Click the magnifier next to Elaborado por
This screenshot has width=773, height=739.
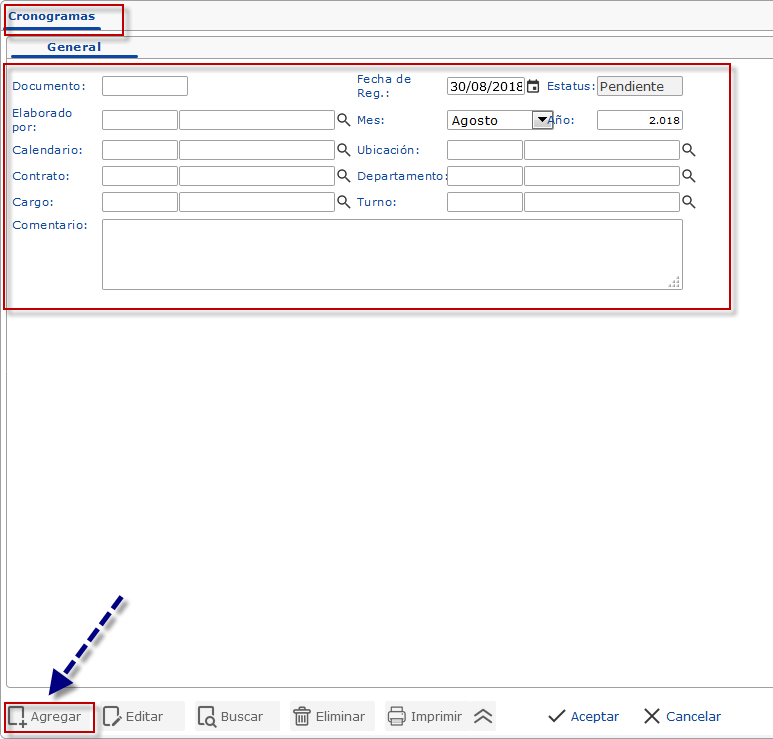coord(343,120)
